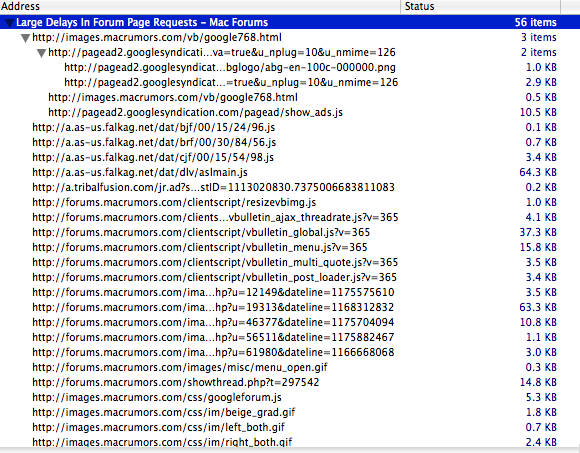Select the vbulletin_global.js?v=365 row
The height and width of the screenshot is (453, 580).
[290, 232]
